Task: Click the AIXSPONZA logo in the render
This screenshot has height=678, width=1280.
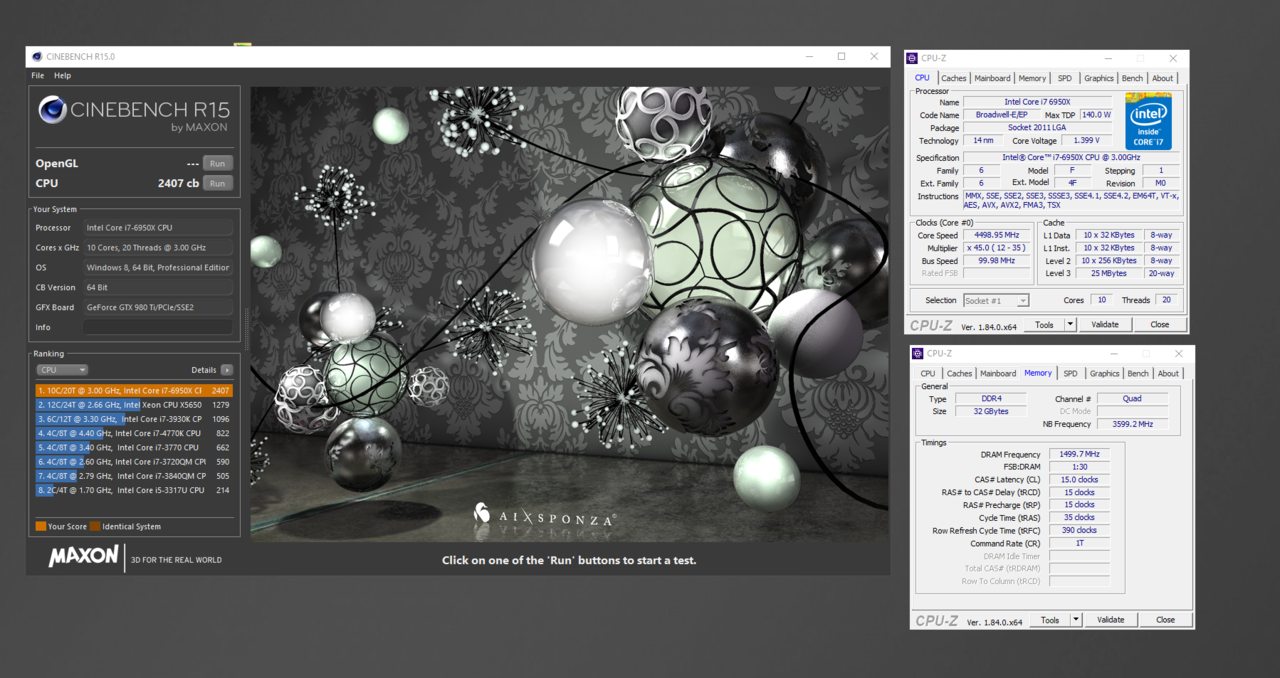Action: tap(545, 517)
